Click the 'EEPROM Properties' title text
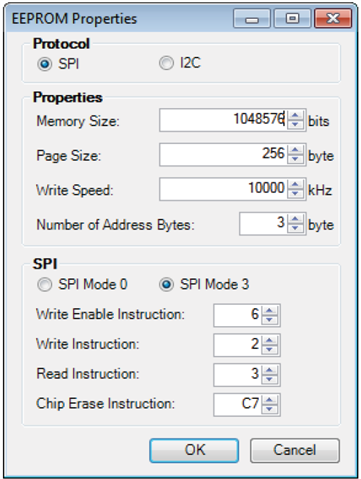The width and height of the screenshot is (361, 479). (x=74, y=19)
